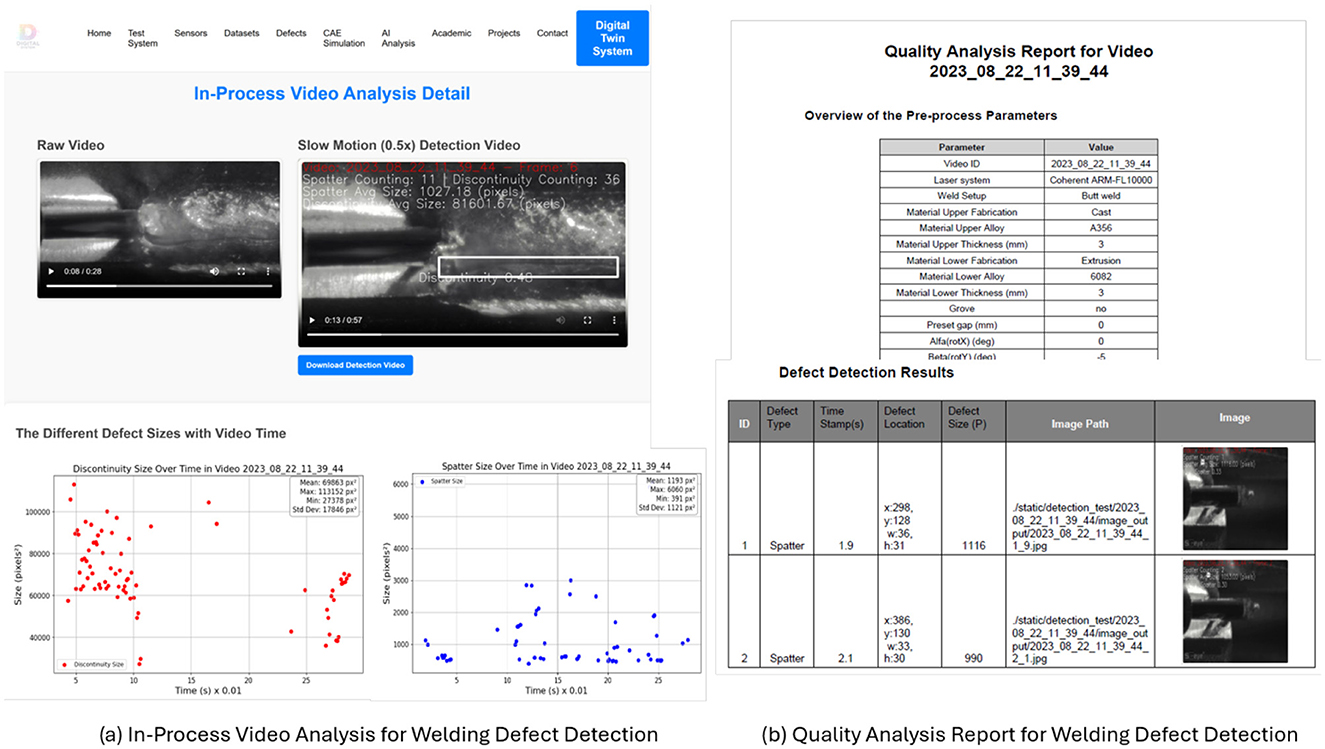
Task: Enter fullscreen on the Raw Video
Action: [241, 272]
